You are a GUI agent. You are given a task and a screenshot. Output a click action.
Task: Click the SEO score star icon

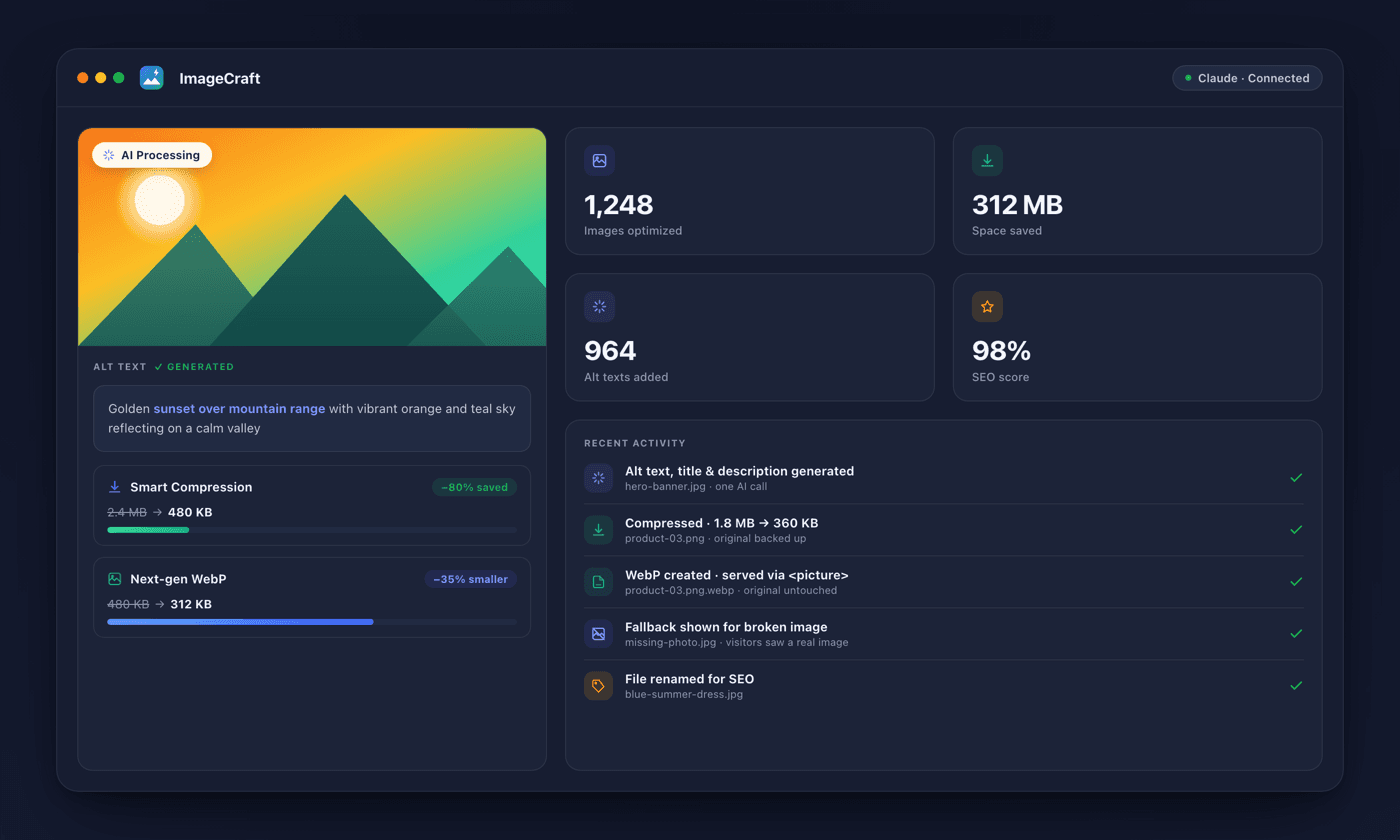[x=987, y=306]
